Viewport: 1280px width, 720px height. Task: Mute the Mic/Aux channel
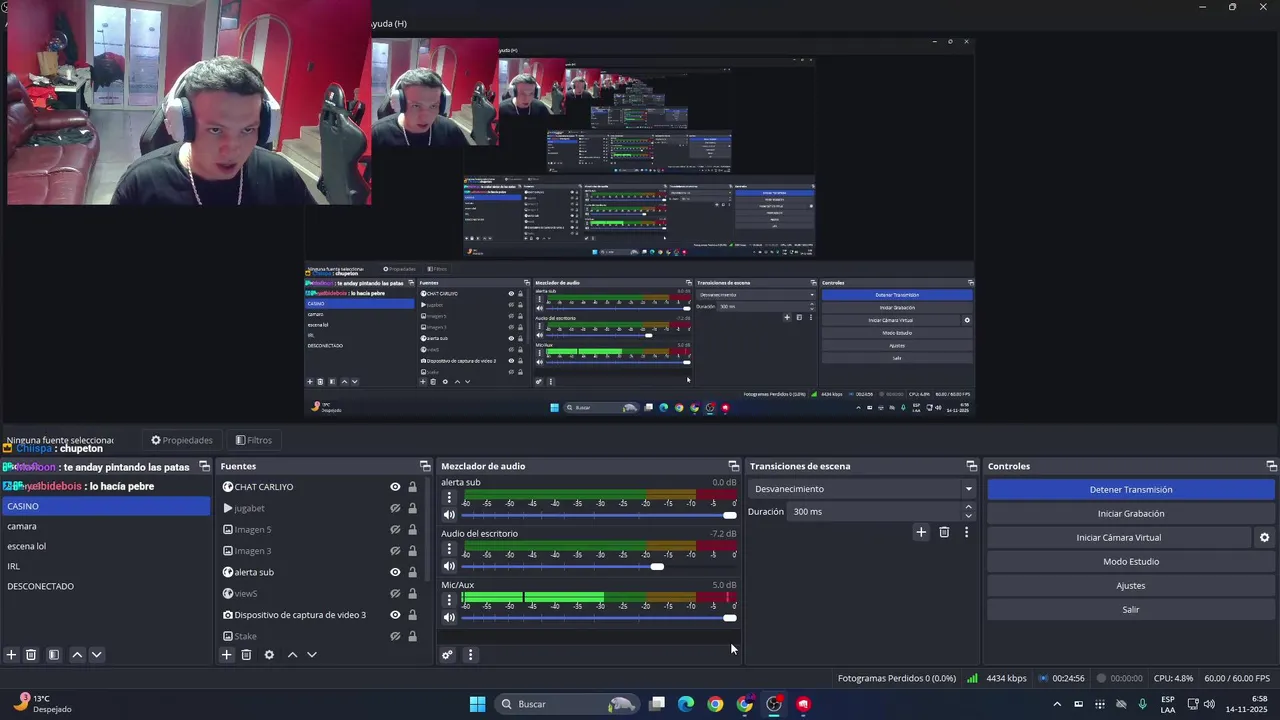[x=449, y=618]
